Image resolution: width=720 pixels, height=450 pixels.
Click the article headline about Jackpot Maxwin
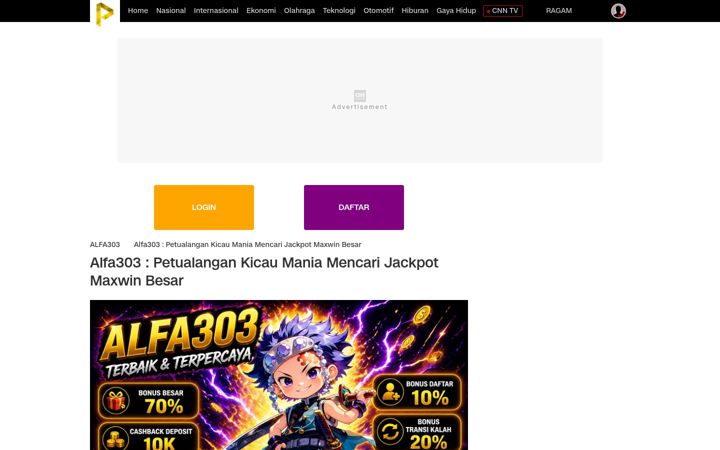coord(264,271)
